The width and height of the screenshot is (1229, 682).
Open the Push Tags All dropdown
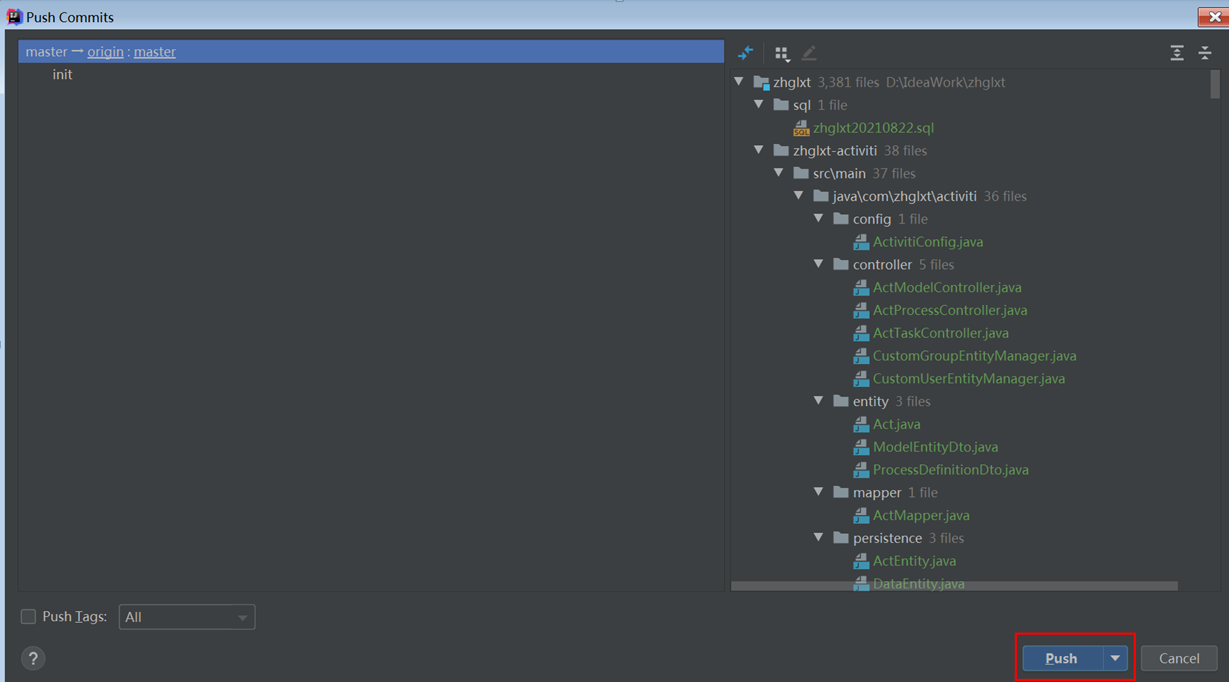pos(186,616)
